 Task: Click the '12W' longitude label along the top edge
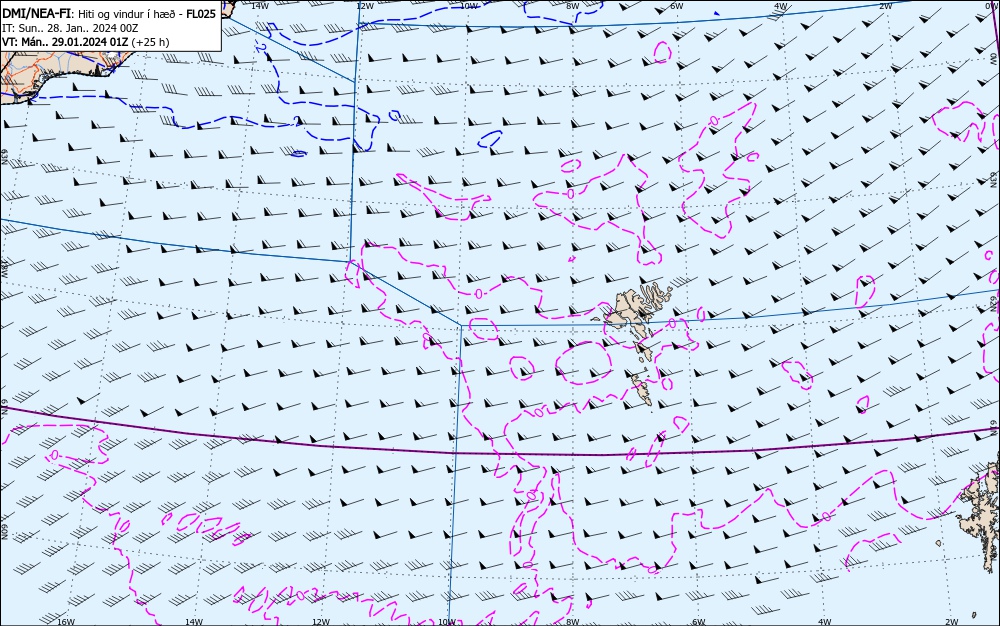[364, 6]
